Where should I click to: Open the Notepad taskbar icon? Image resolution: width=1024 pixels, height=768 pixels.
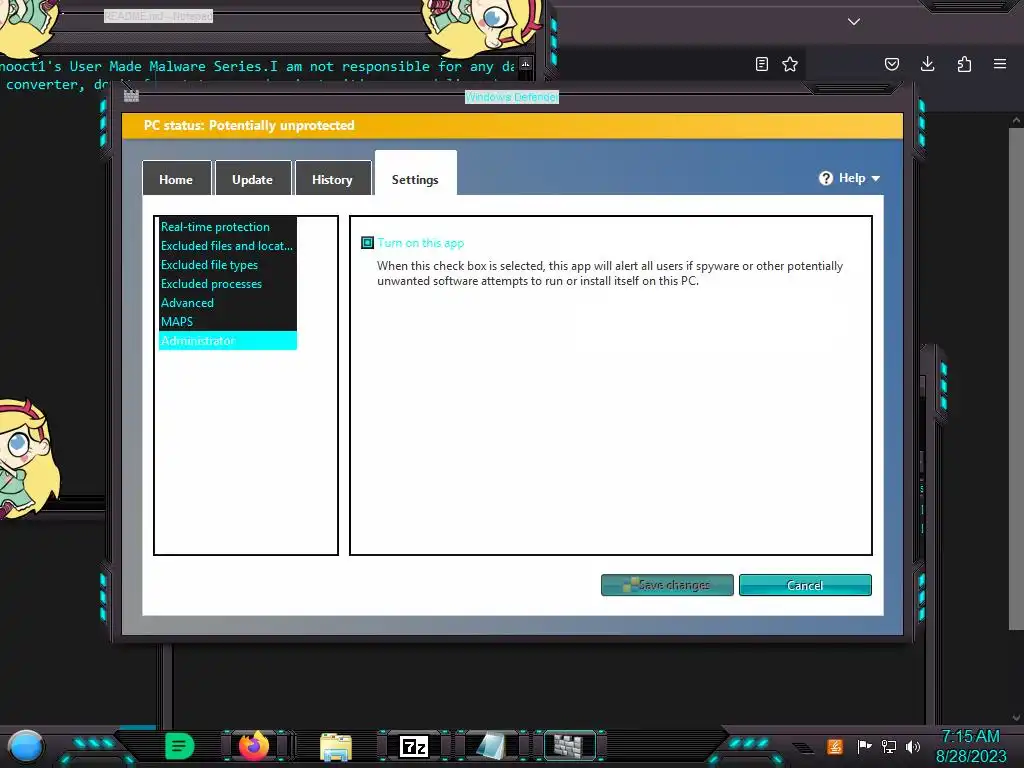[491, 746]
